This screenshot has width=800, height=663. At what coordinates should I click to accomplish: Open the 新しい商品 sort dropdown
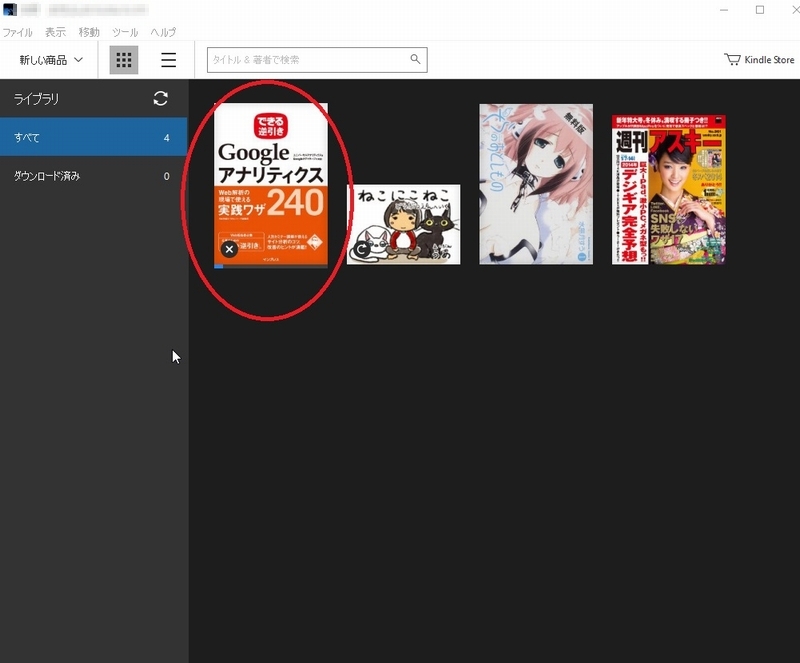[51, 60]
